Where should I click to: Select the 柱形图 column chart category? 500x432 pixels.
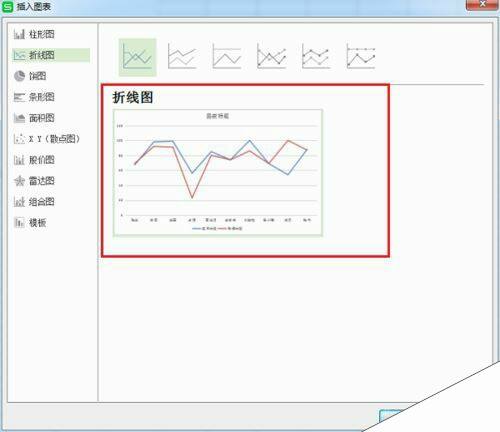point(34,34)
